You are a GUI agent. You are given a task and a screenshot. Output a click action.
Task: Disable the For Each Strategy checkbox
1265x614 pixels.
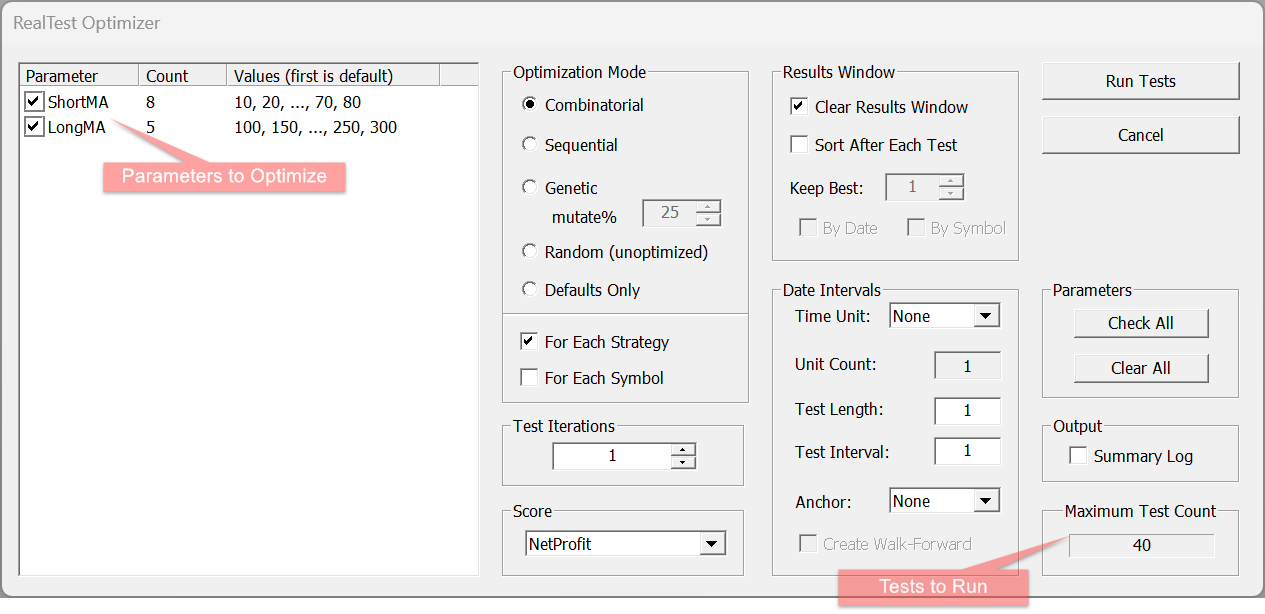pos(529,342)
